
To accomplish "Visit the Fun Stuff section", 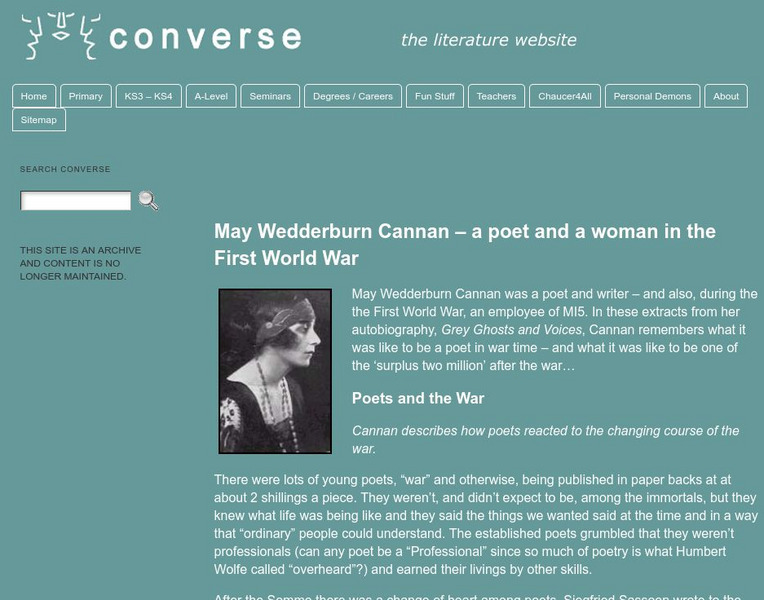I will tap(435, 96).
